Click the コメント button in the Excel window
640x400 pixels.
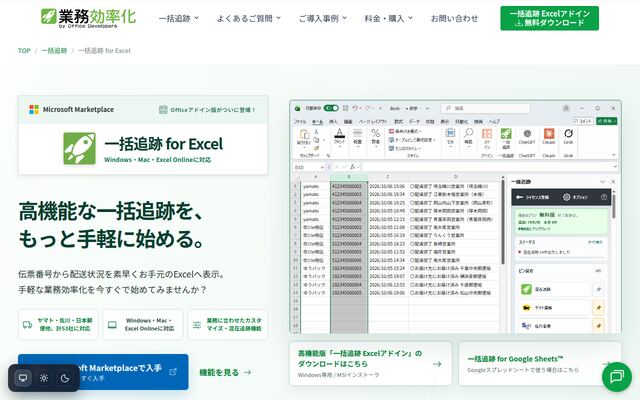coord(582,121)
